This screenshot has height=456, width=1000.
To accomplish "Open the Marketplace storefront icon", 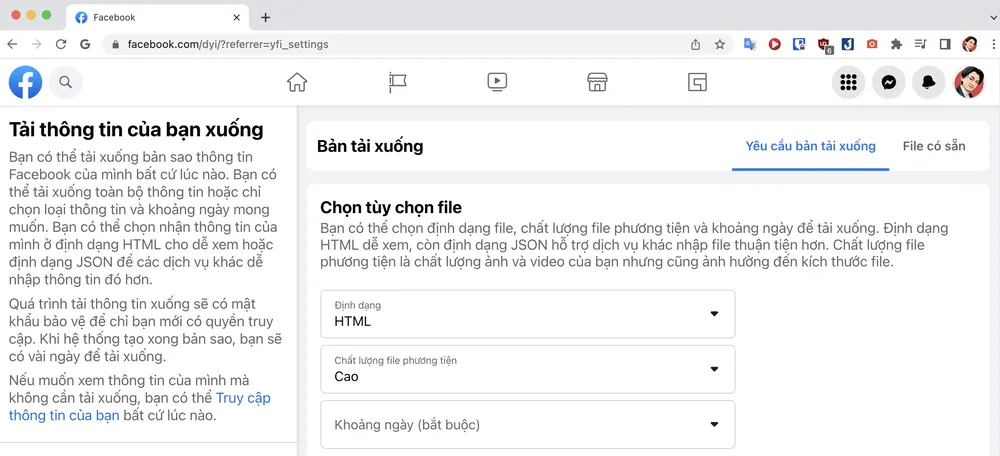I will click(x=597, y=82).
